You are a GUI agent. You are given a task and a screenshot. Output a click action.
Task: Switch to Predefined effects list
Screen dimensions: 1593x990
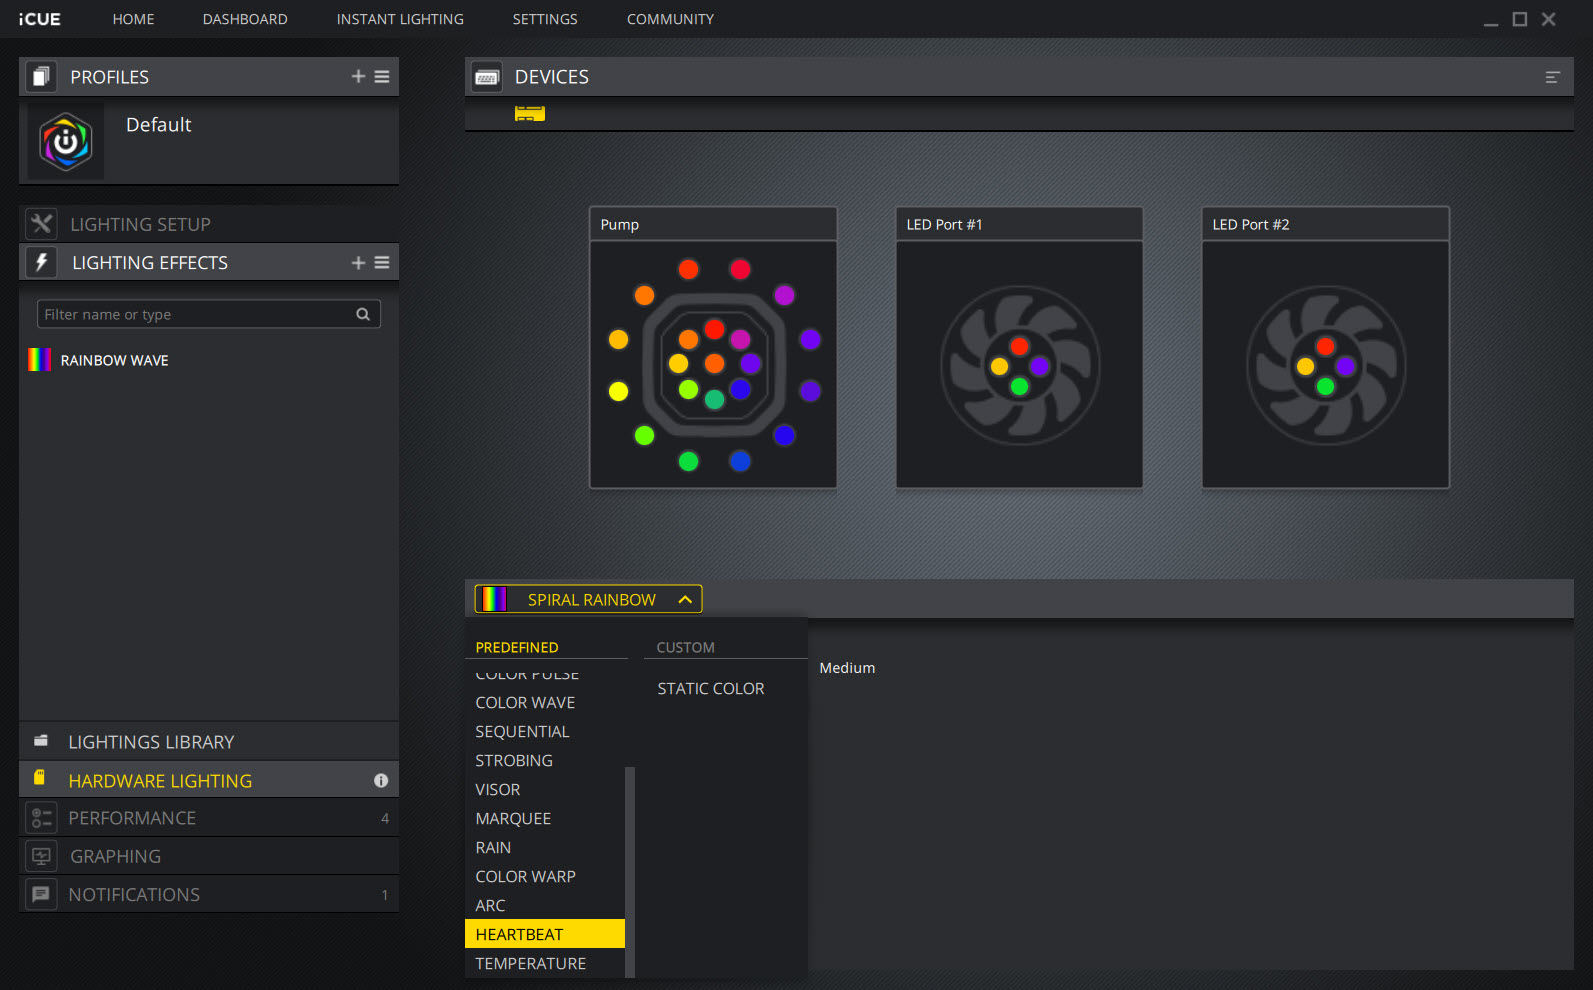517,647
